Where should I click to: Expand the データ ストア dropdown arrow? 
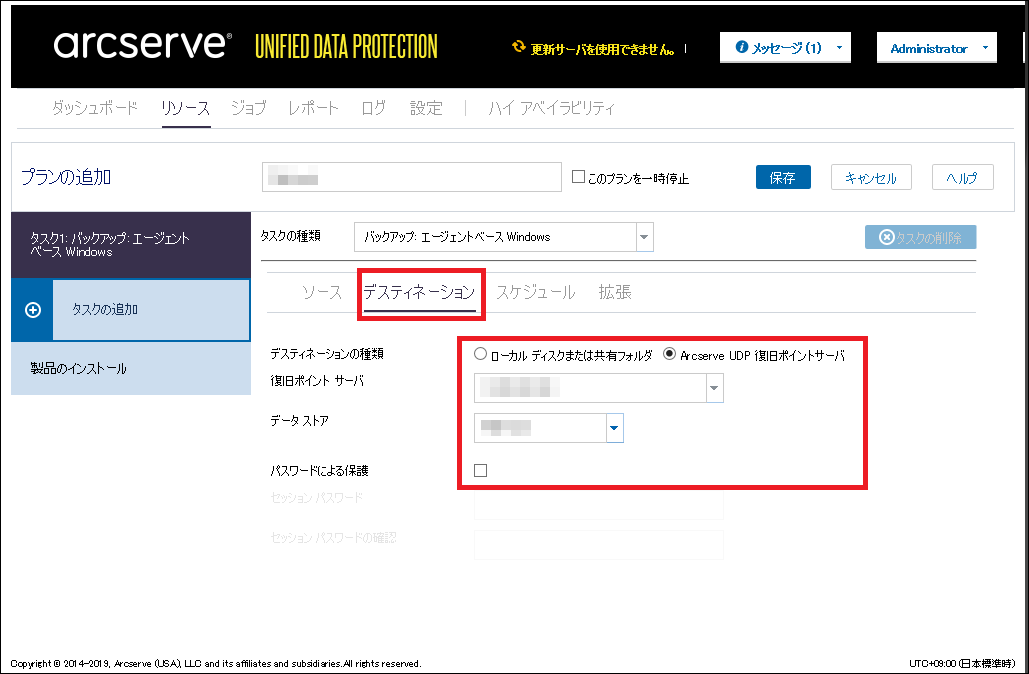click(614, 428)
